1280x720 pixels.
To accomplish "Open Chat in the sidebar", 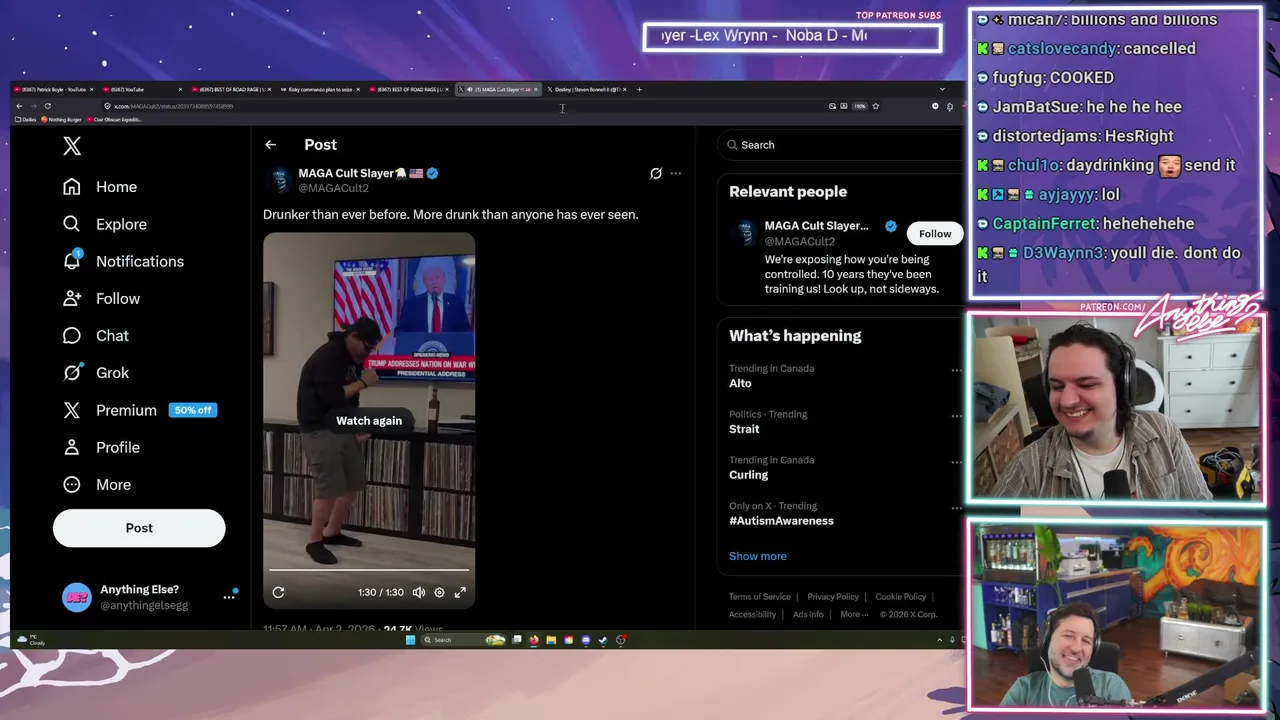I will [x=96, y=335].
